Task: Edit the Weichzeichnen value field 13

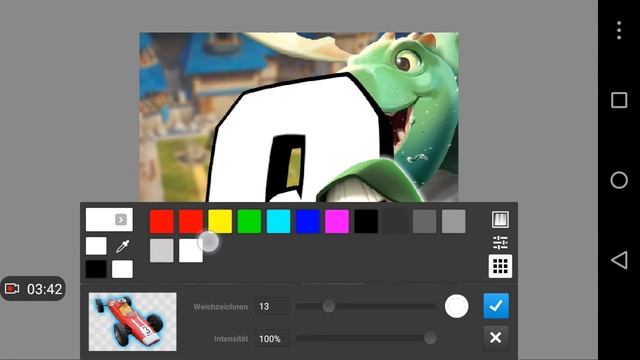Action: coord(273,307)
